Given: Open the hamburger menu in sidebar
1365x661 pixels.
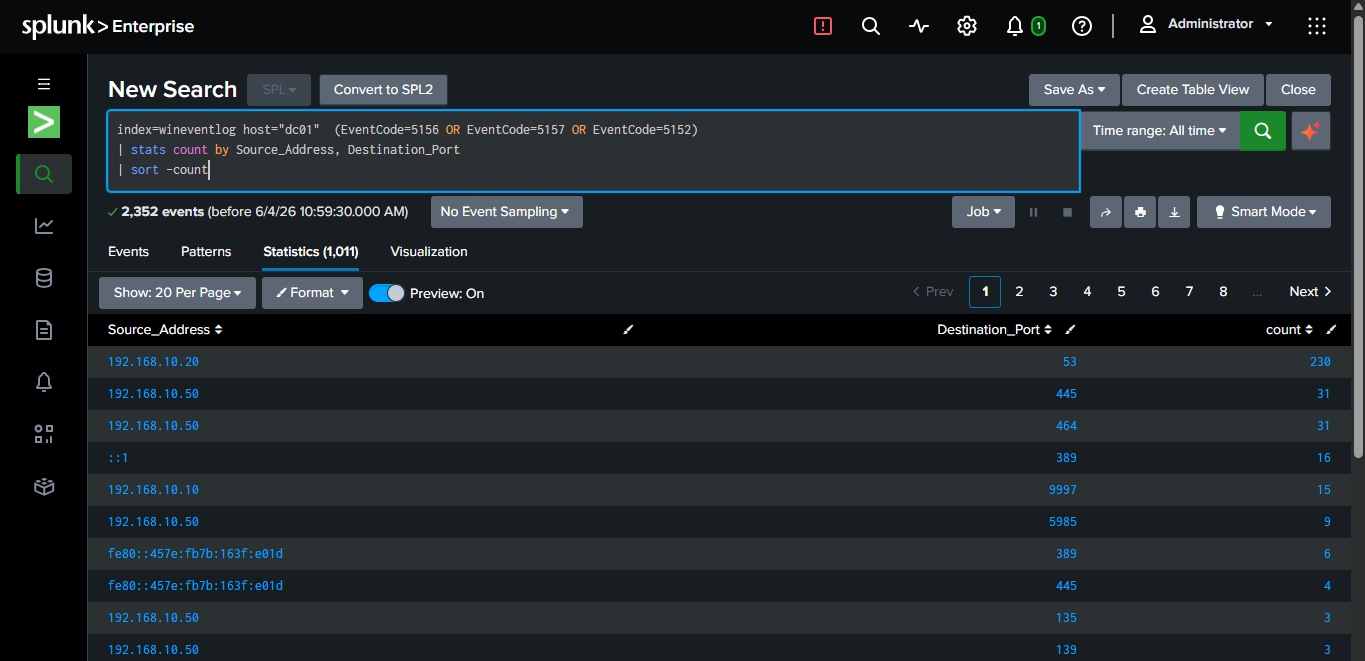Looking at the screenshot, I should pos(44,84).
